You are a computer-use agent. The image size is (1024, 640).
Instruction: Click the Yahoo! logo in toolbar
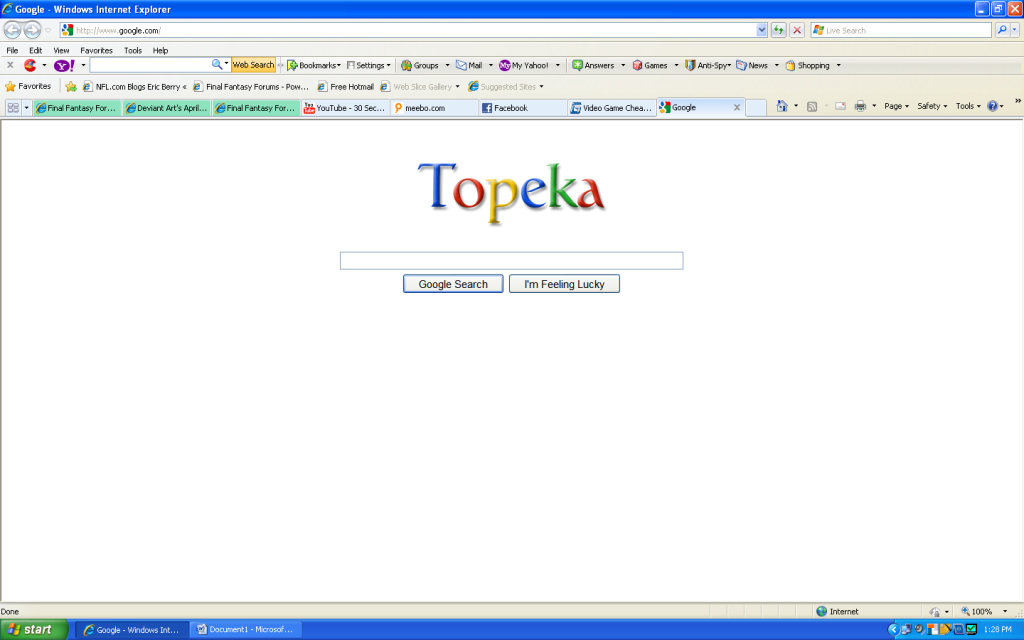tap(63, 65)
